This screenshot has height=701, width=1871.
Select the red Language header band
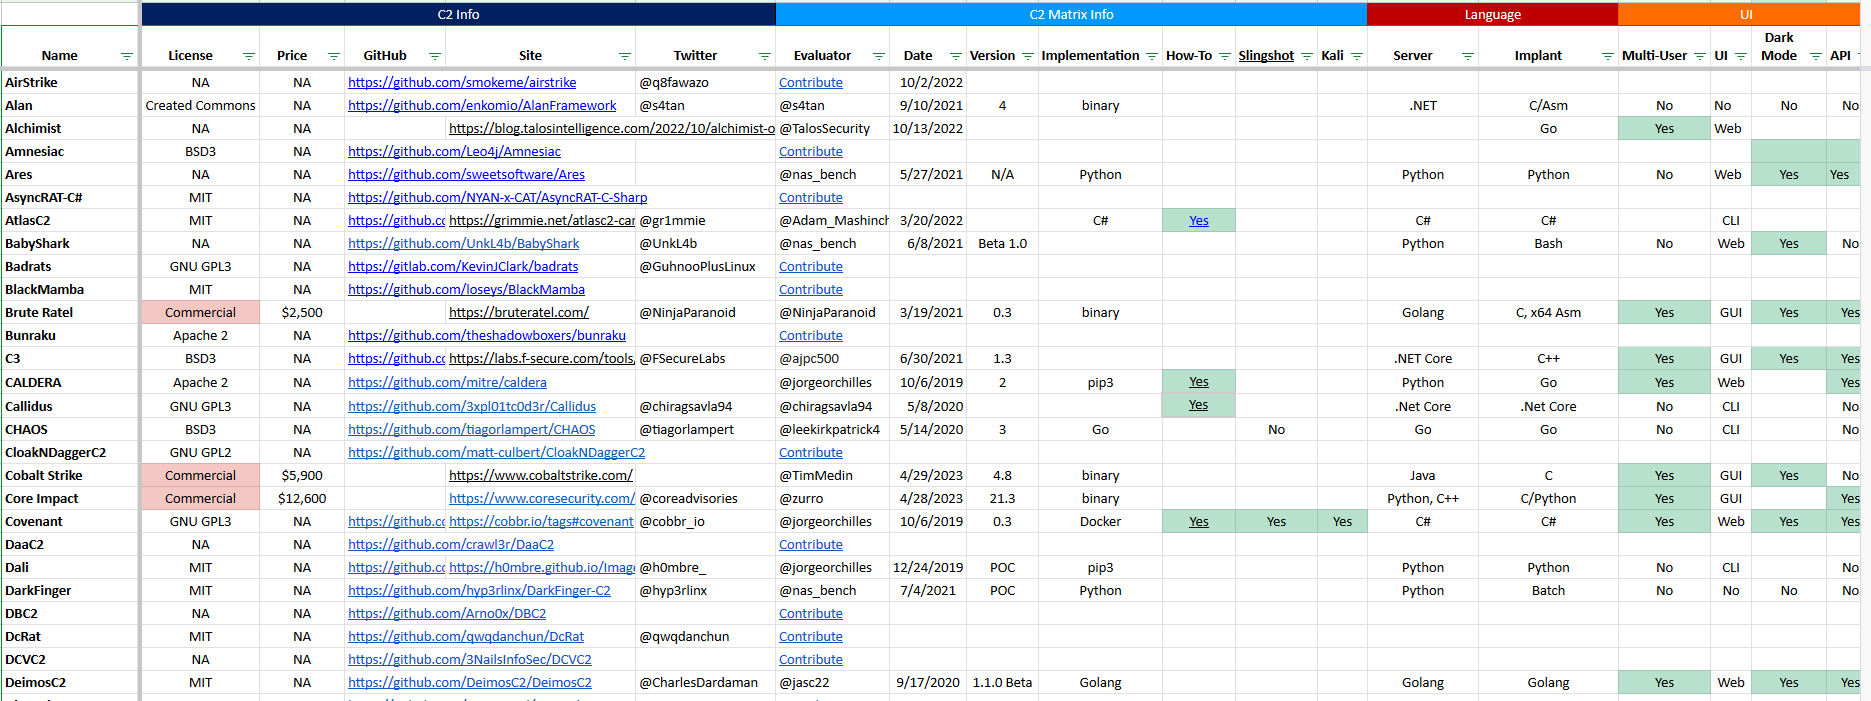point(1492,15)
